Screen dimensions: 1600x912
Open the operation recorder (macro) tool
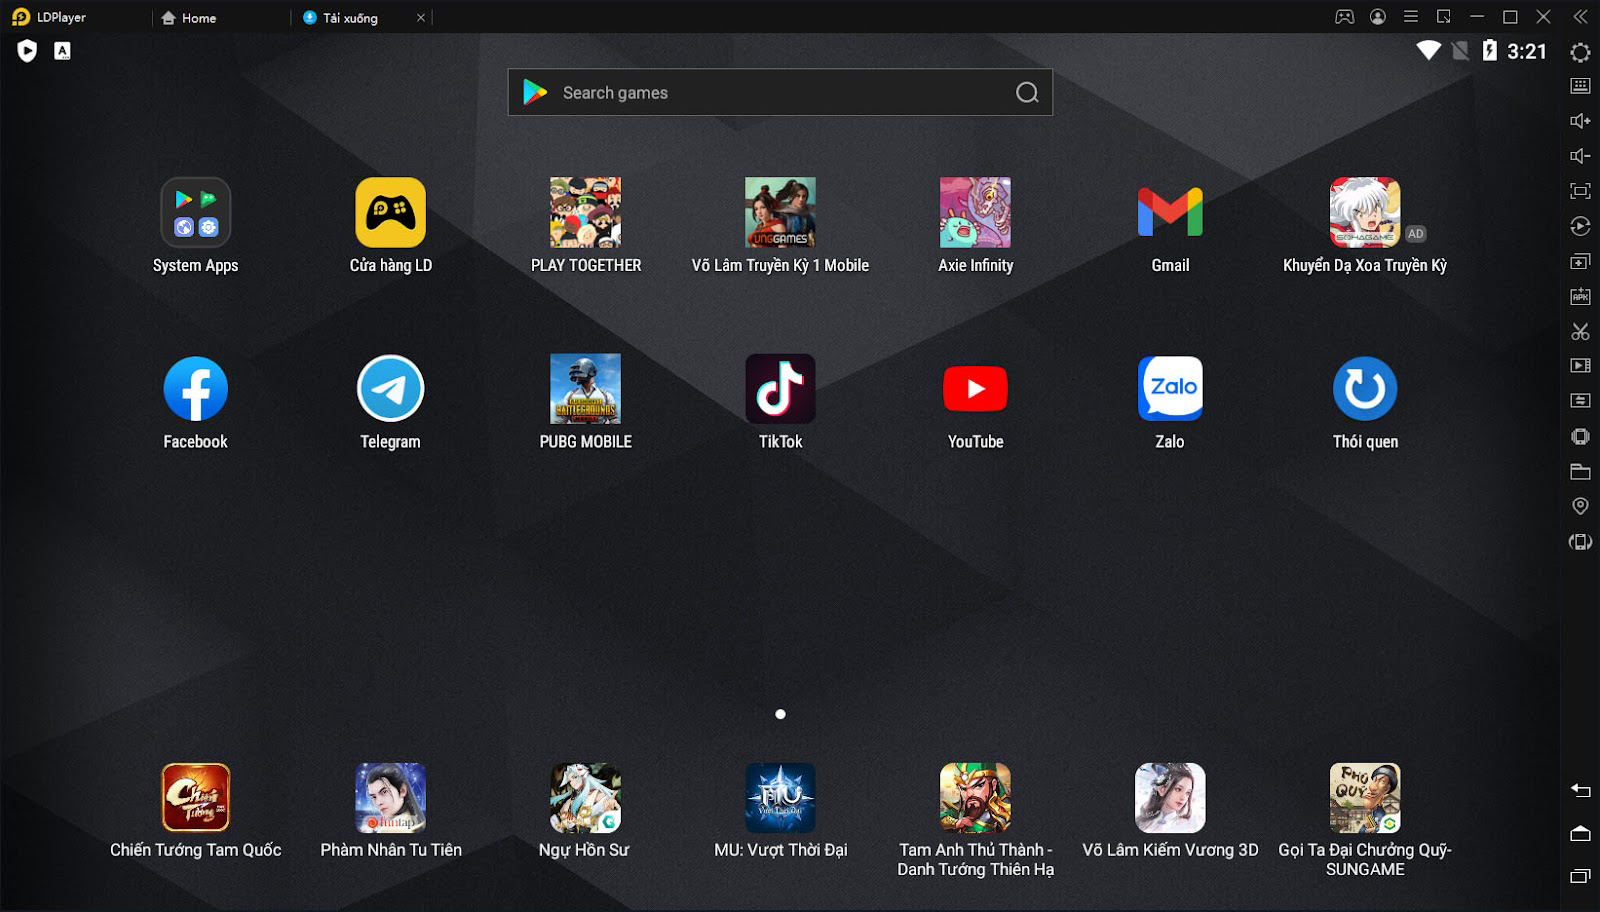1580,226
